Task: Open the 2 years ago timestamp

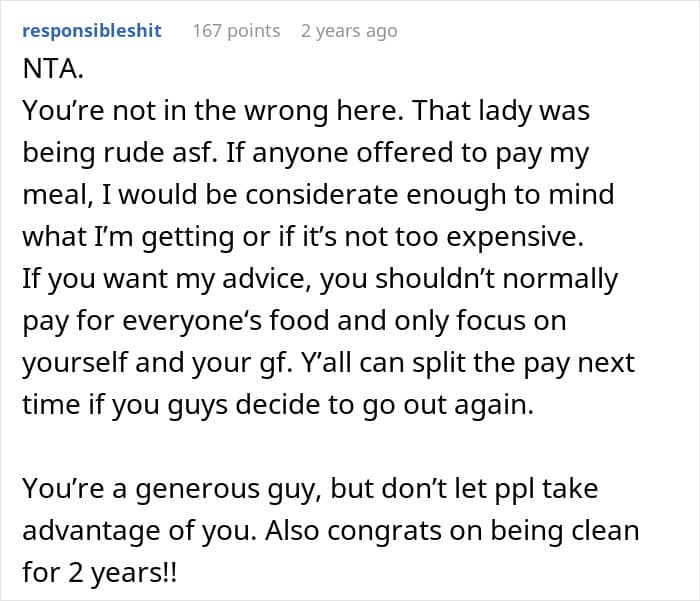Action: click(349, 31)
